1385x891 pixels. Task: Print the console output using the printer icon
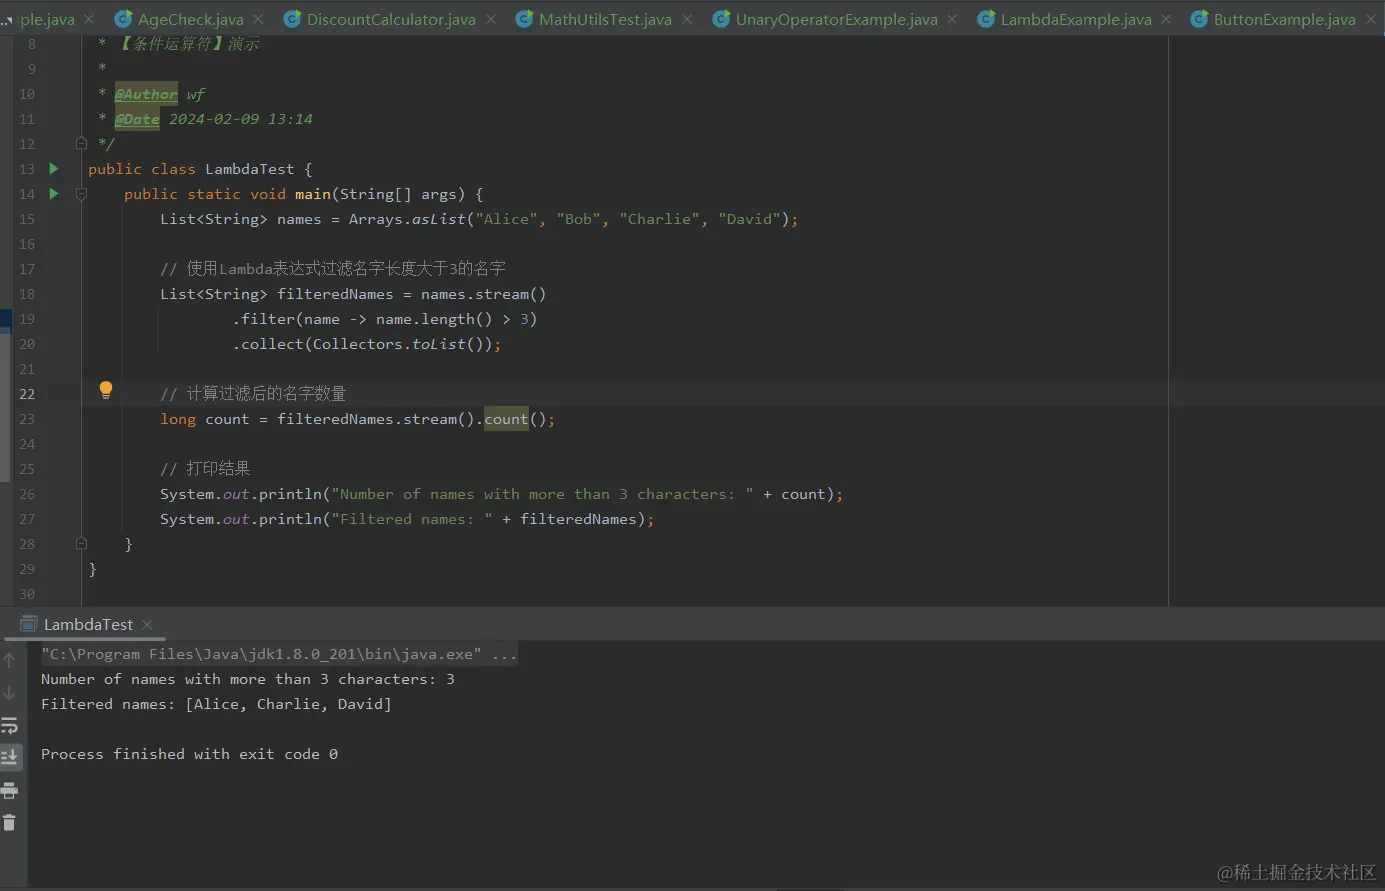coord(9,790)
